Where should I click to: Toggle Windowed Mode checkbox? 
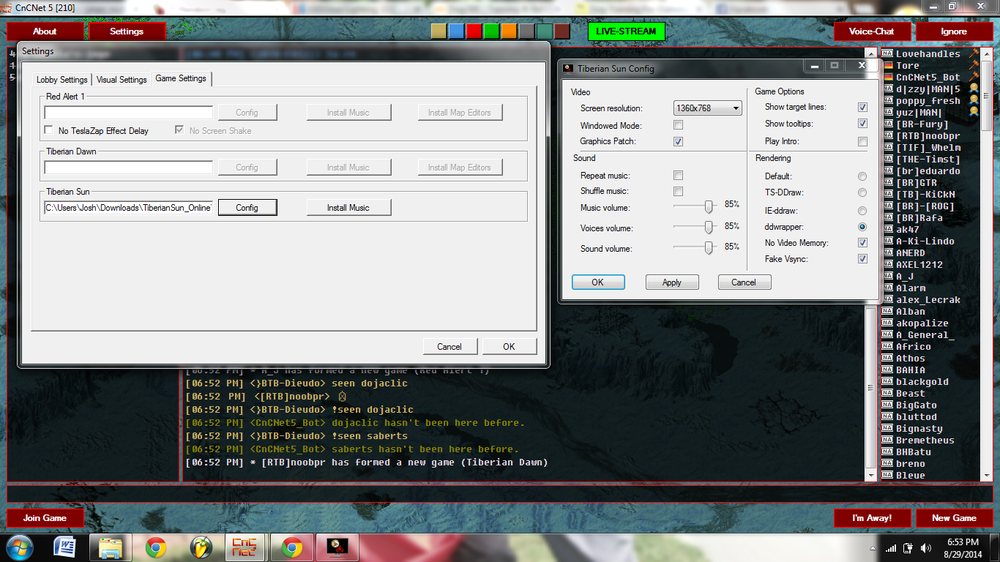tap(678, 125)
